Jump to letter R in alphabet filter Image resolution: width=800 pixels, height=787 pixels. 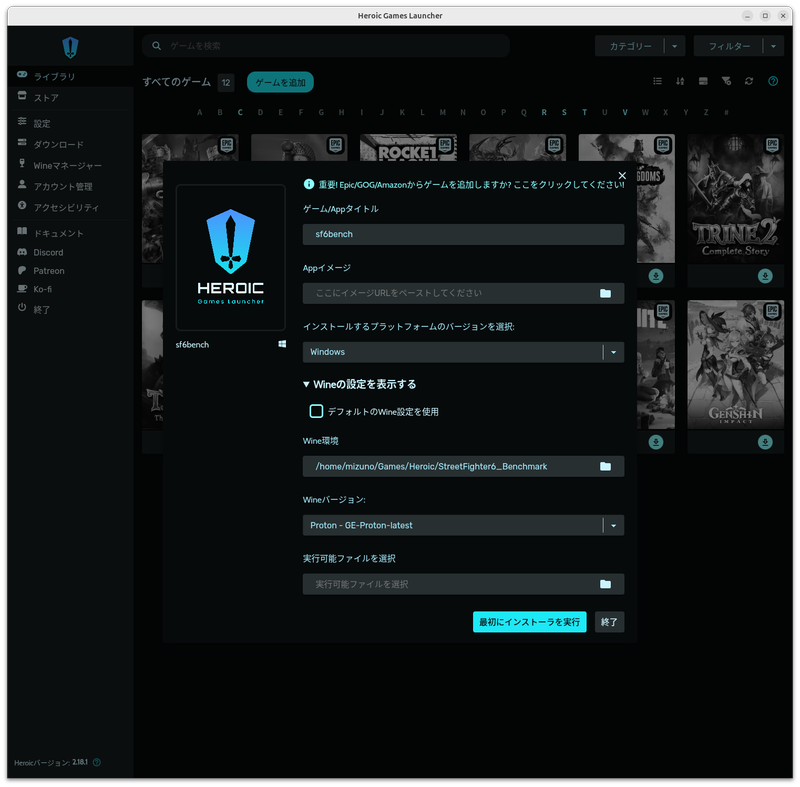click(x=544, y=112)
